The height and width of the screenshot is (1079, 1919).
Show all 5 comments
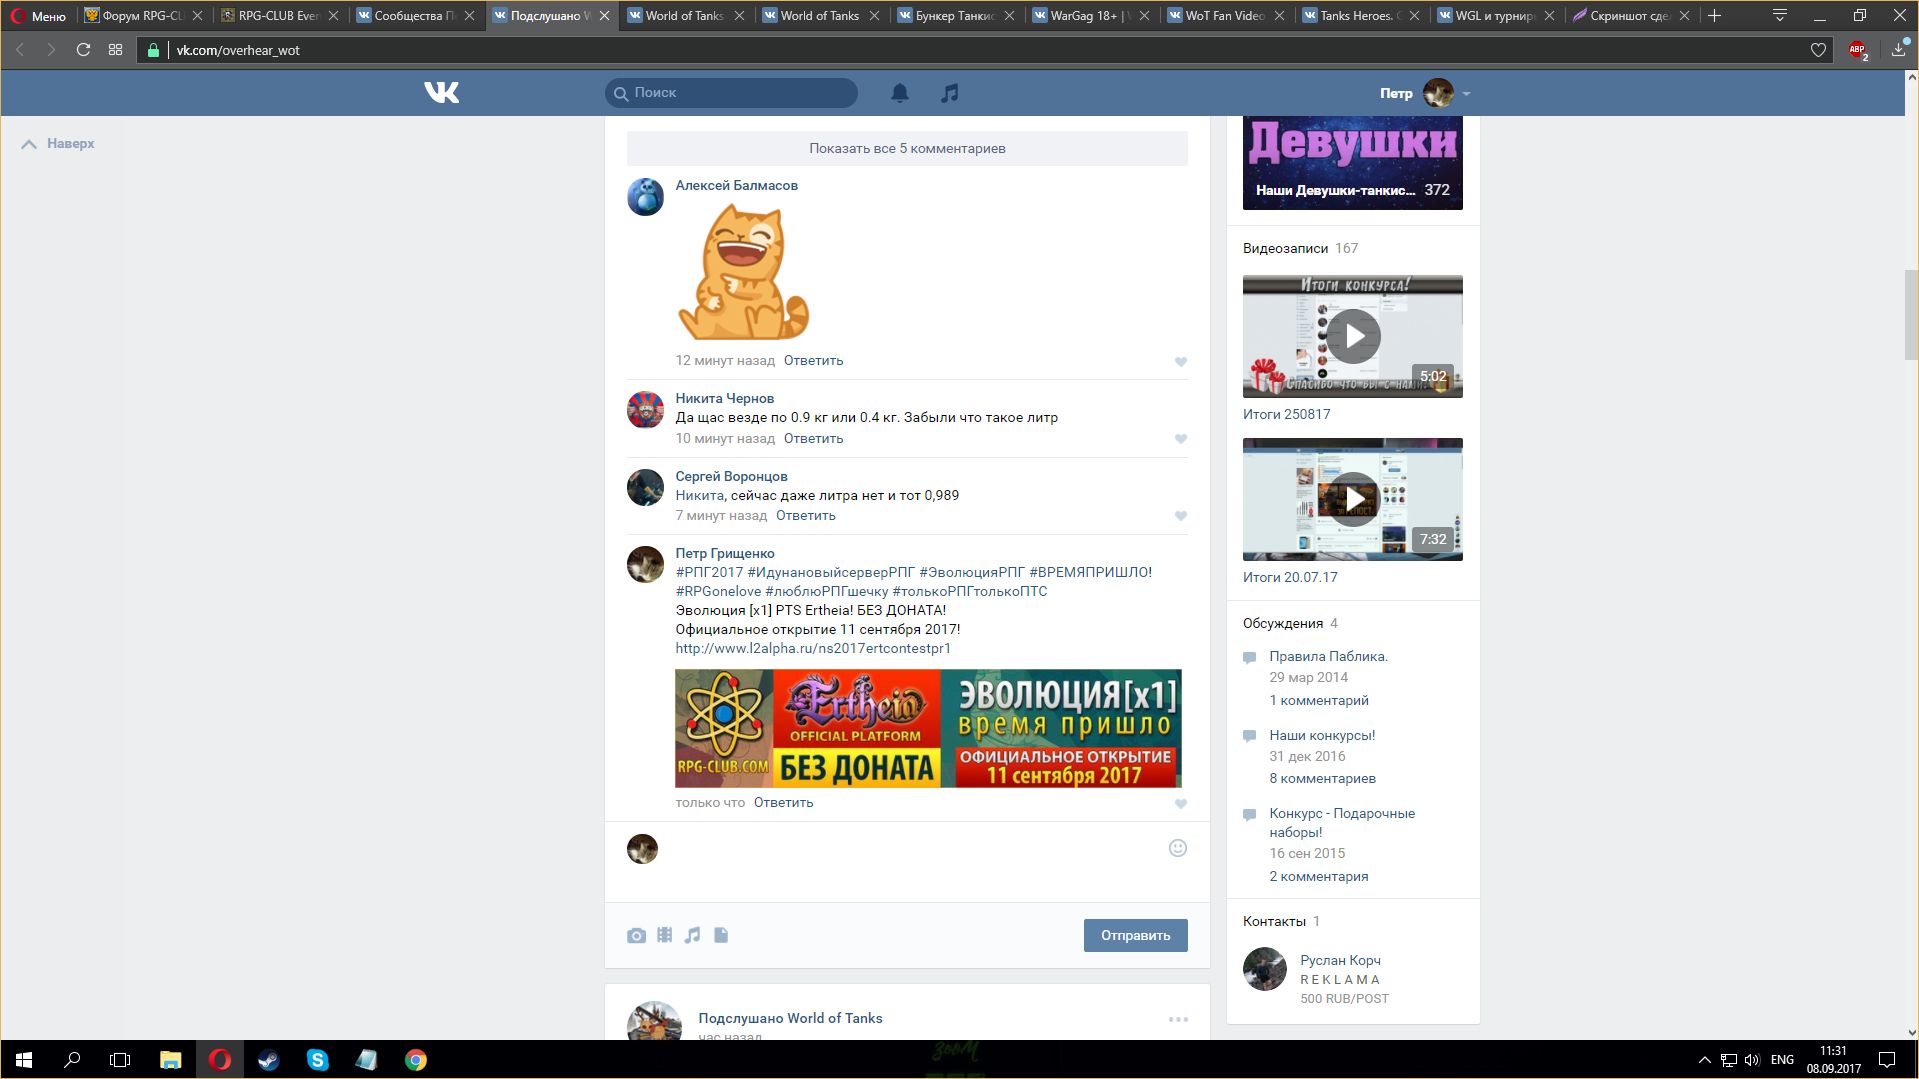click(x=907, y=148)
